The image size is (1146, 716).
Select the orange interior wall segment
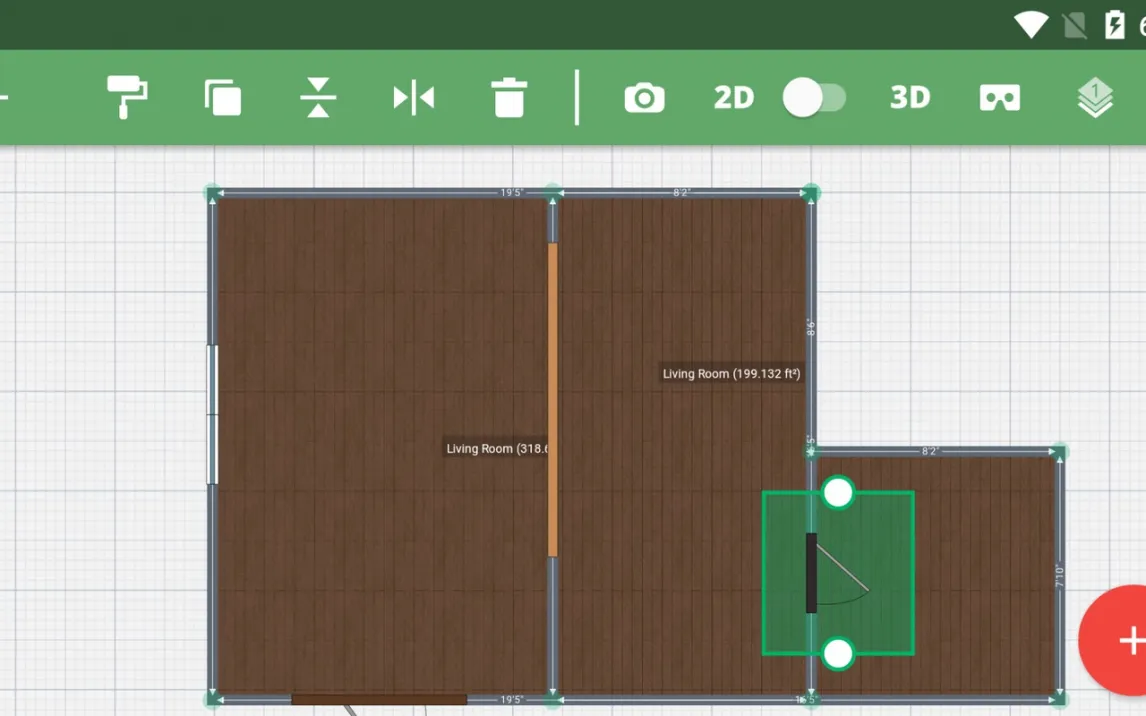point(552,400)
